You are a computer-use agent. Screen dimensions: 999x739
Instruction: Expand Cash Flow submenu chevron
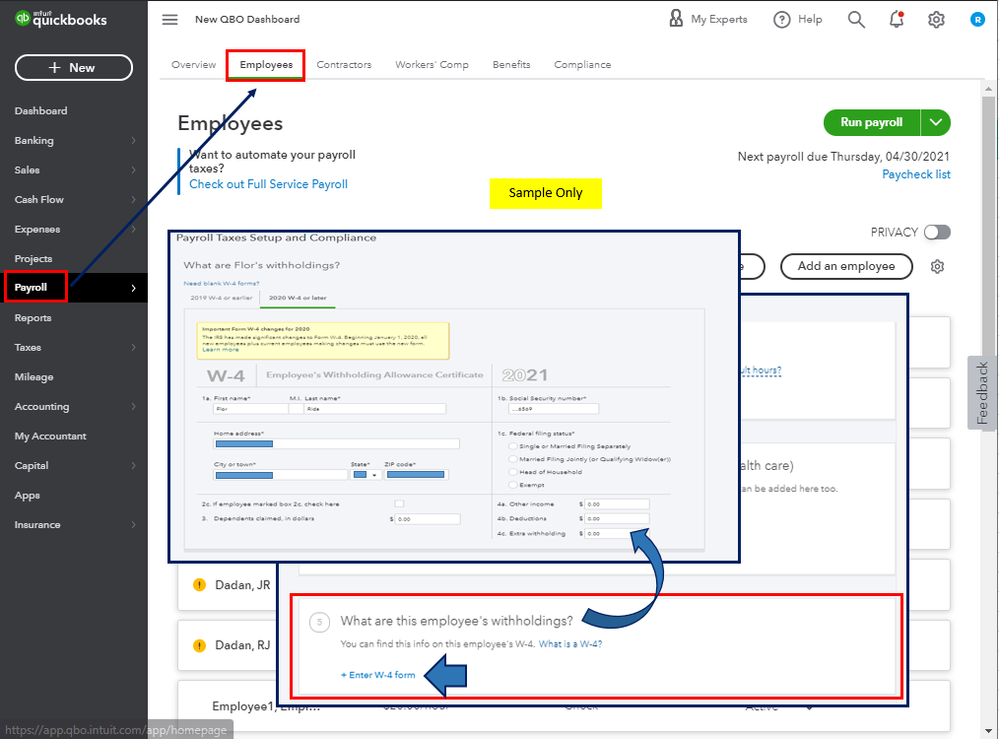[133, 199]
